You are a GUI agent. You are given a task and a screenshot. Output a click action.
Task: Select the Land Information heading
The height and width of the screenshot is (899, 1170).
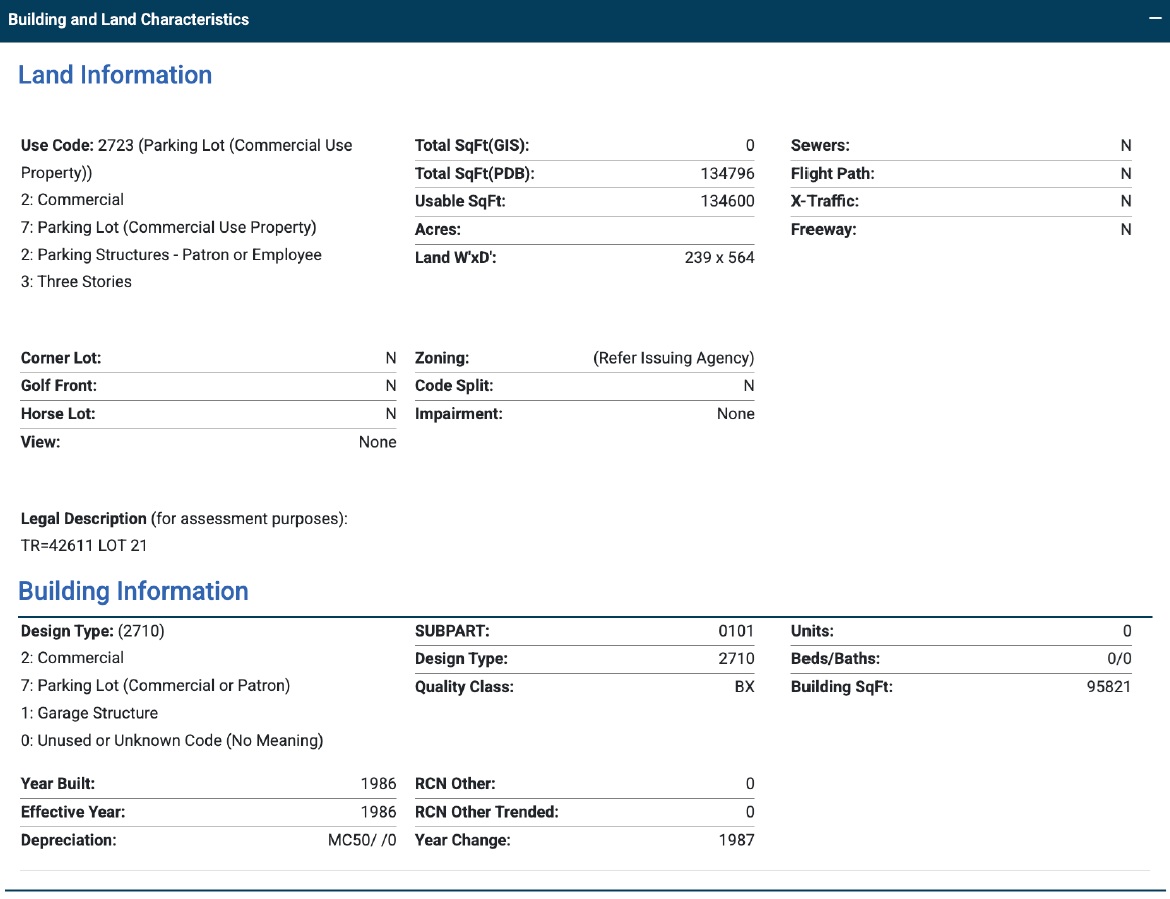[x=115, y=75]
